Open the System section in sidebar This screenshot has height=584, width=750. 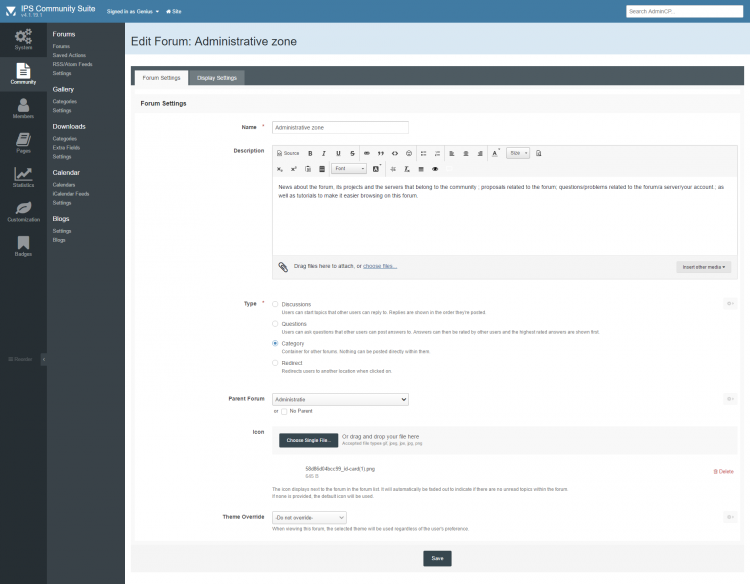[x=23, y=38]
